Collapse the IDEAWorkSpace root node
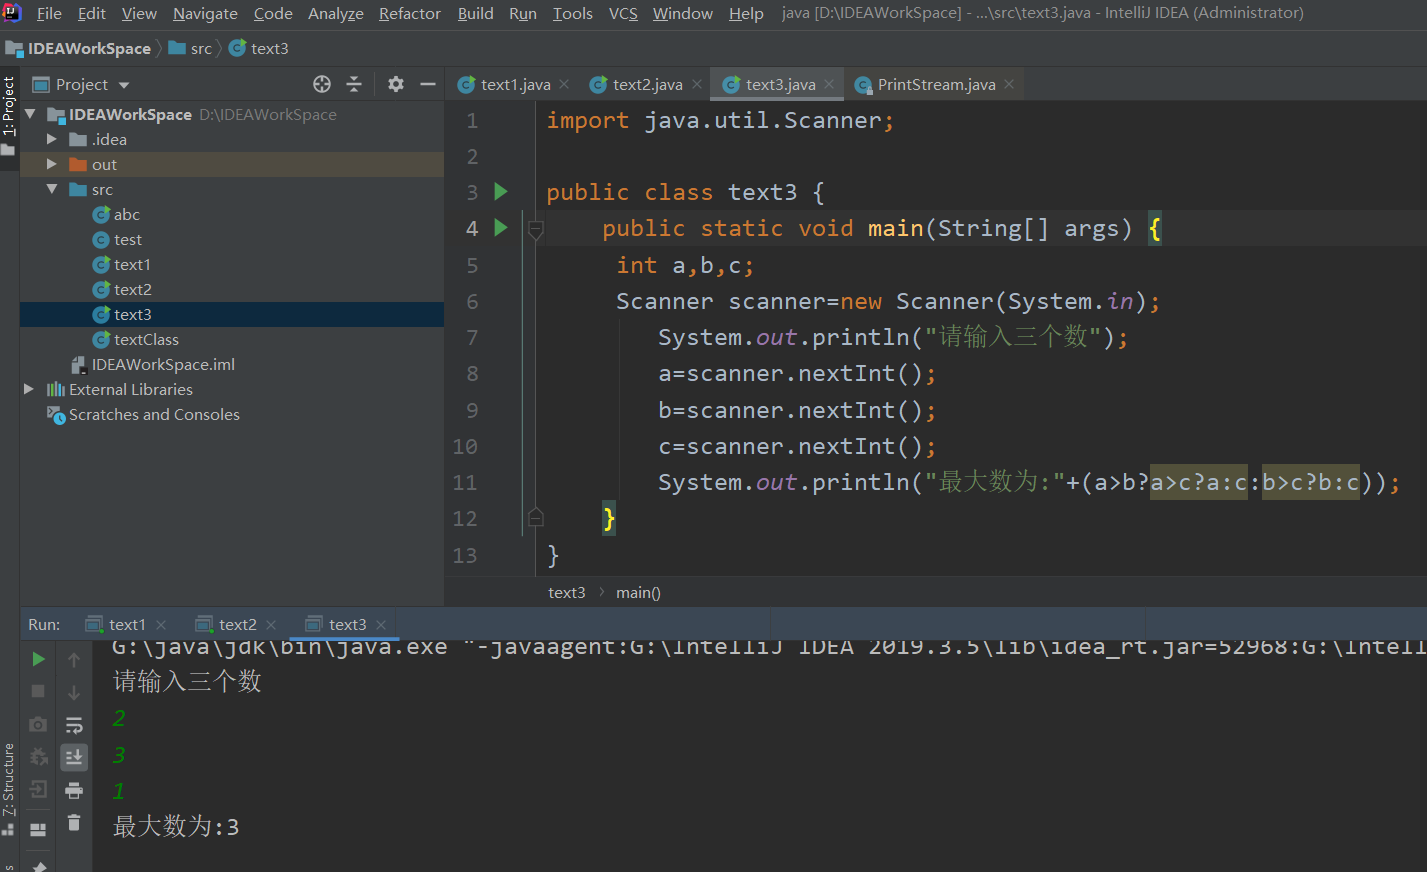The height and width of the screenshot is (872, 1427). pos(30,114)
